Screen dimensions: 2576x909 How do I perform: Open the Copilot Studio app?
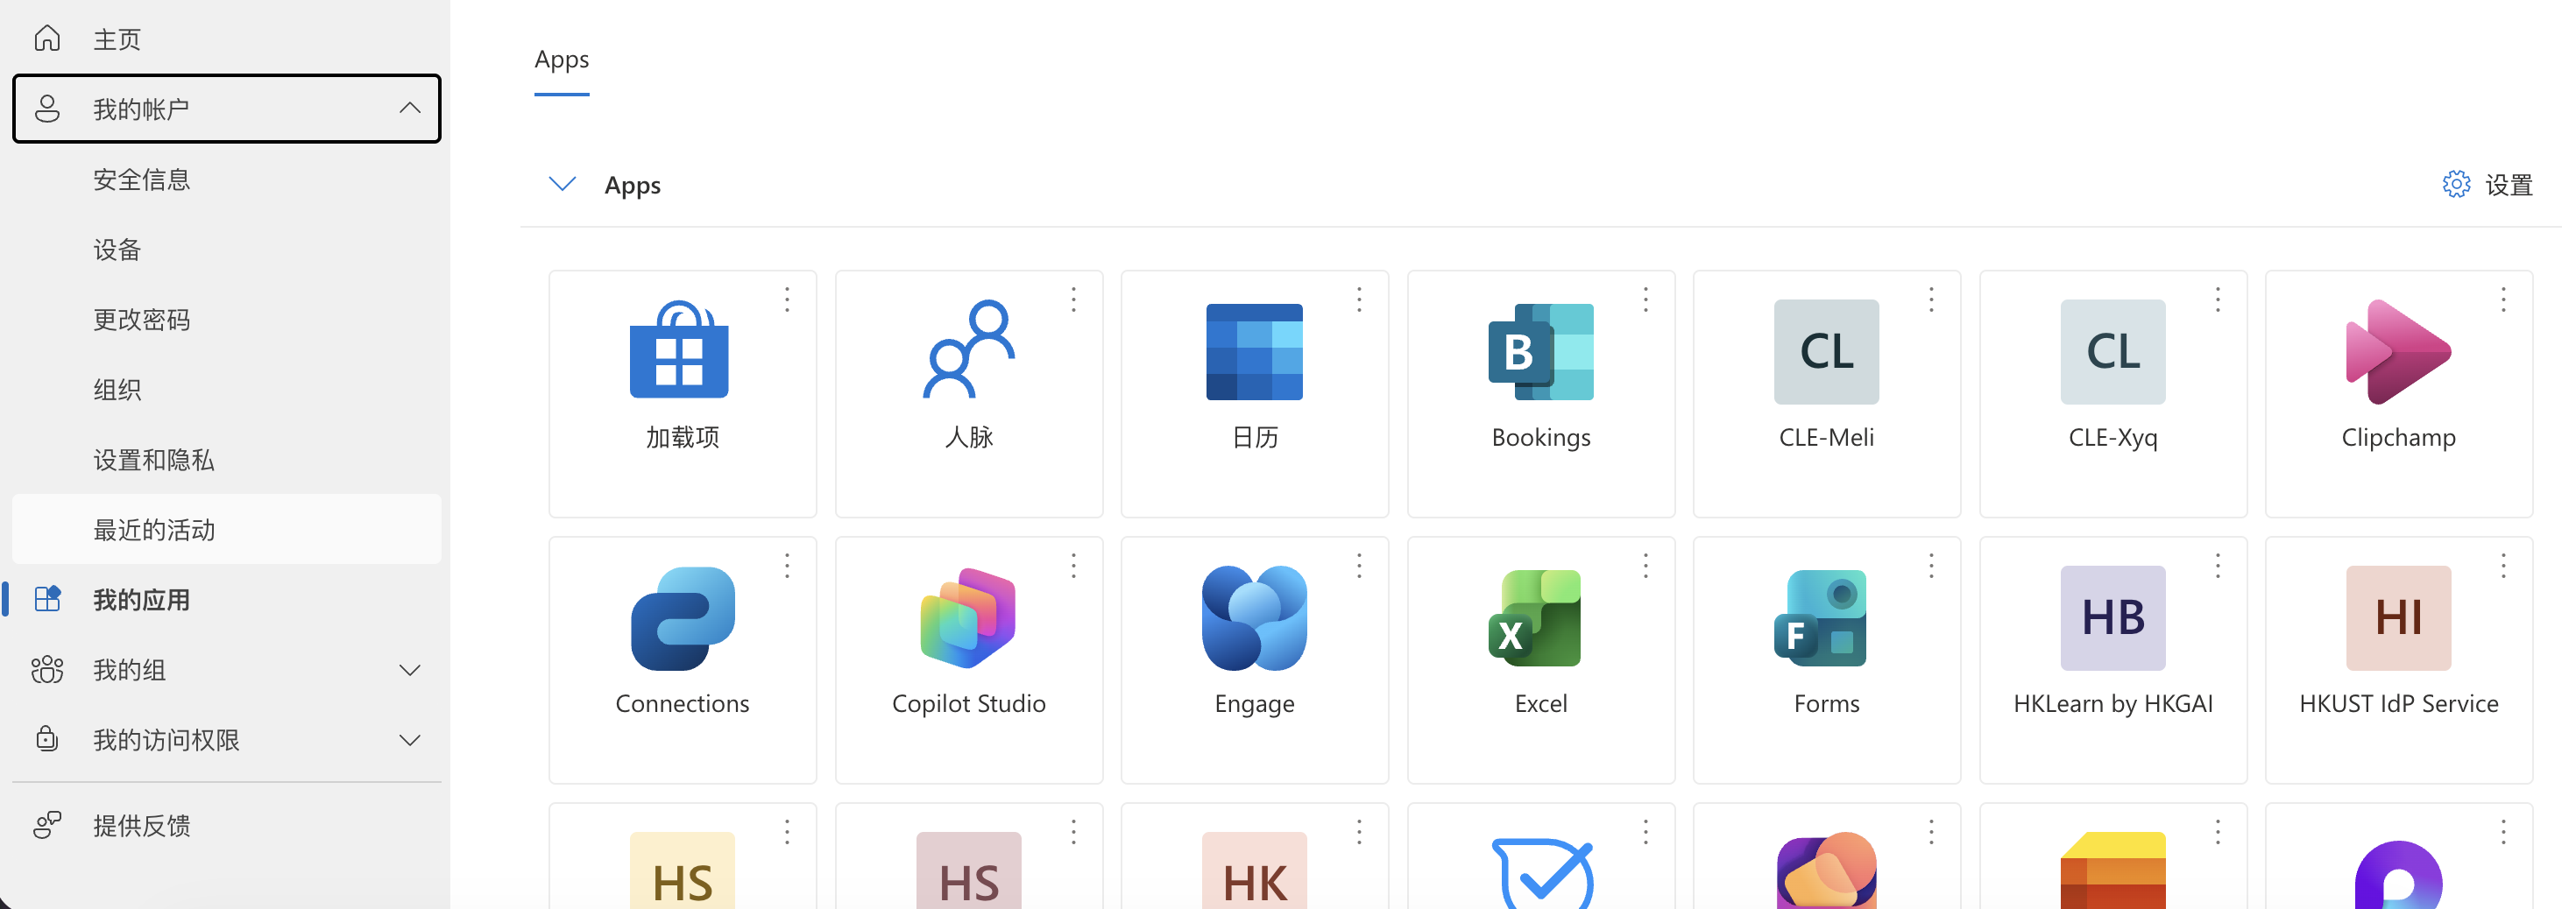(x=968, y=660)
